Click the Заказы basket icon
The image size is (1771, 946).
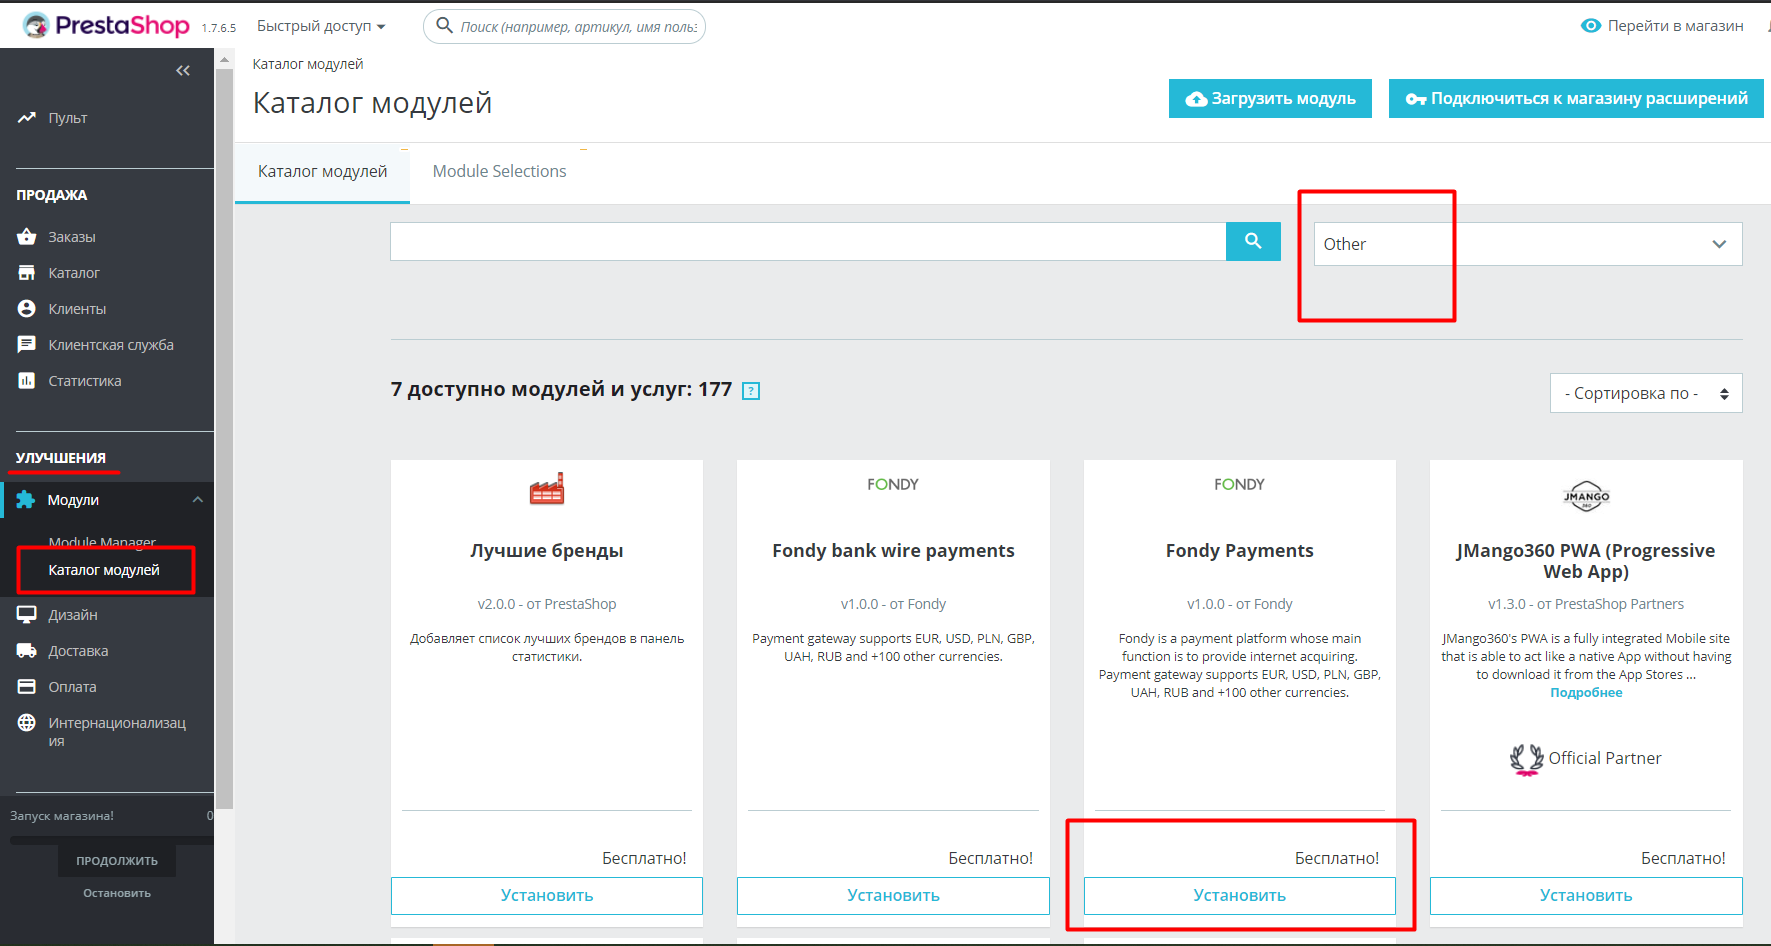pyautogui.click(x=27, y=237)
